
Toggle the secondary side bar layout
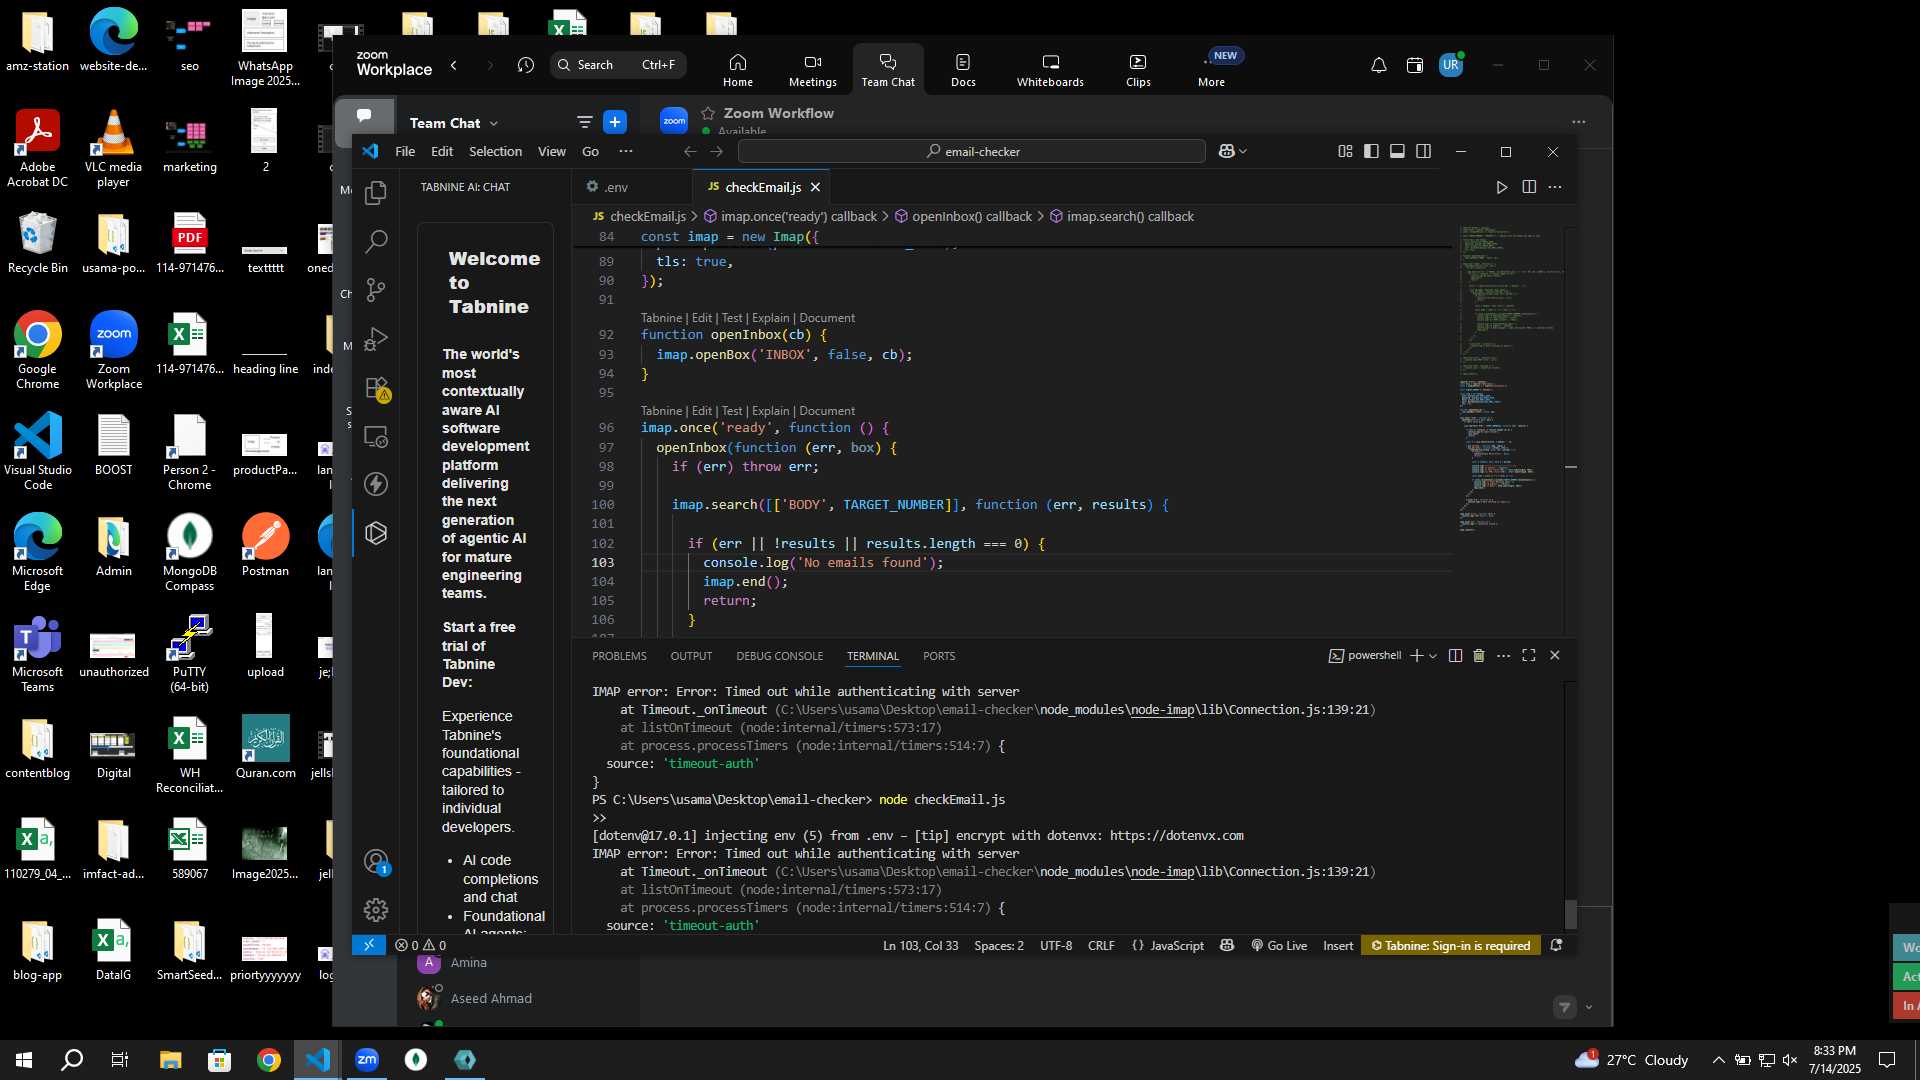tap(1423, 151)
